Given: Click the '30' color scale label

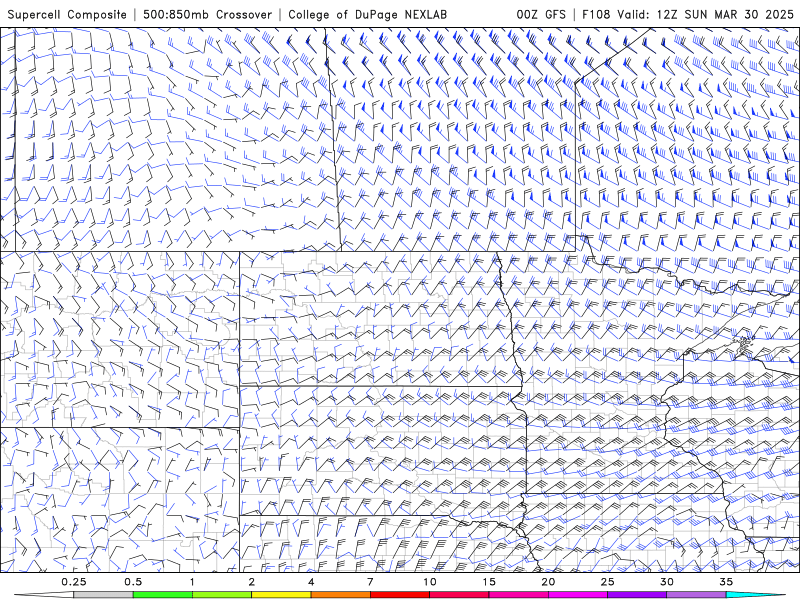Looking at the screenshot, I should (667, 582).
